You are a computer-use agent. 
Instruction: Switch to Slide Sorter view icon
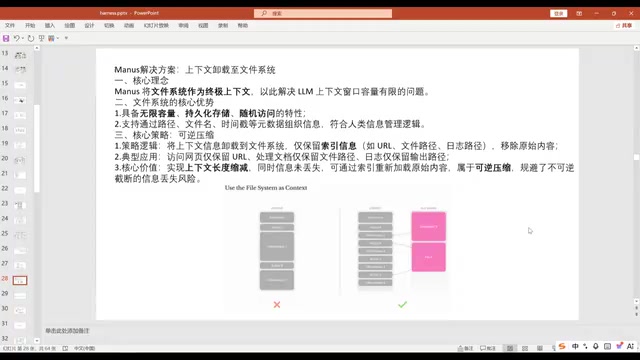pos(525,348)
